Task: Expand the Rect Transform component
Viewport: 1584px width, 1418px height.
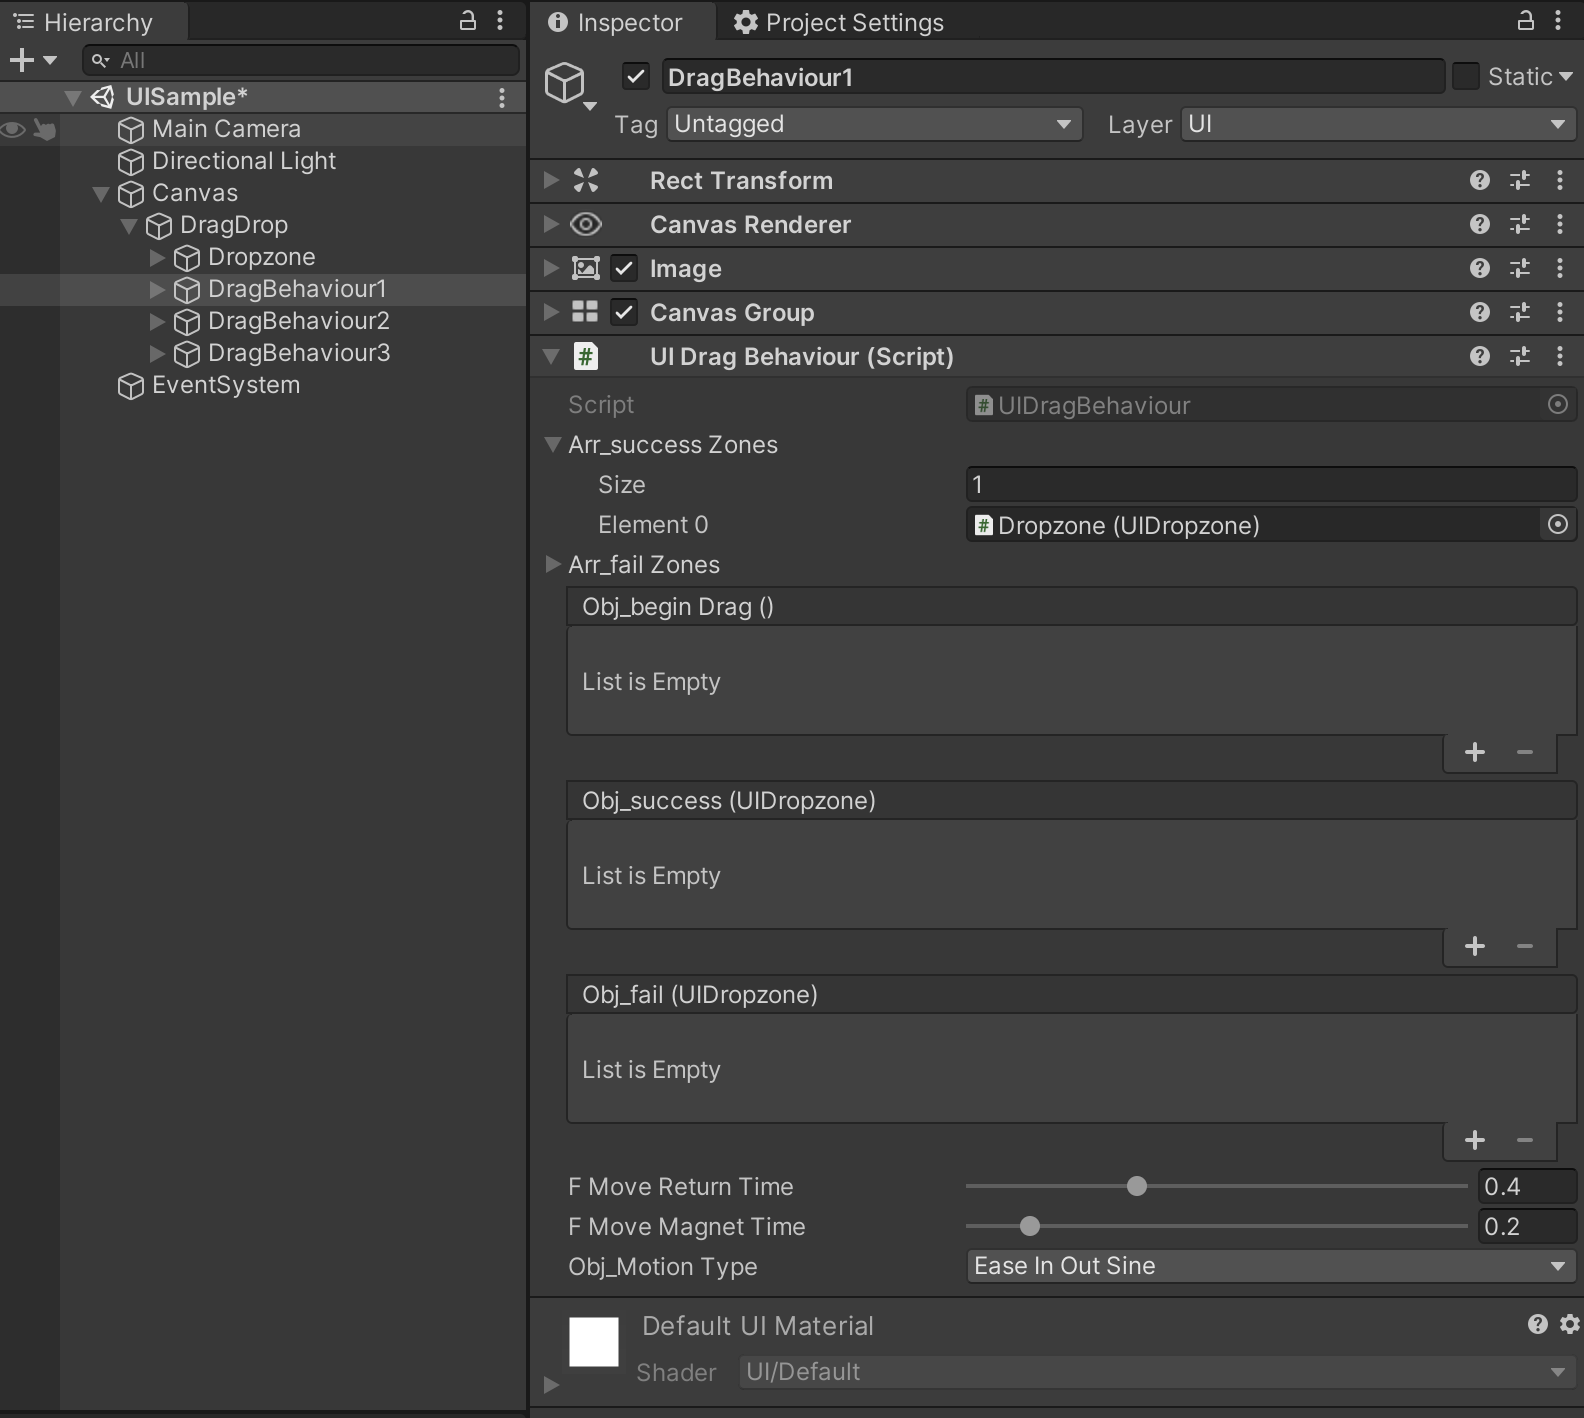Action: click(x=551, y=180)
